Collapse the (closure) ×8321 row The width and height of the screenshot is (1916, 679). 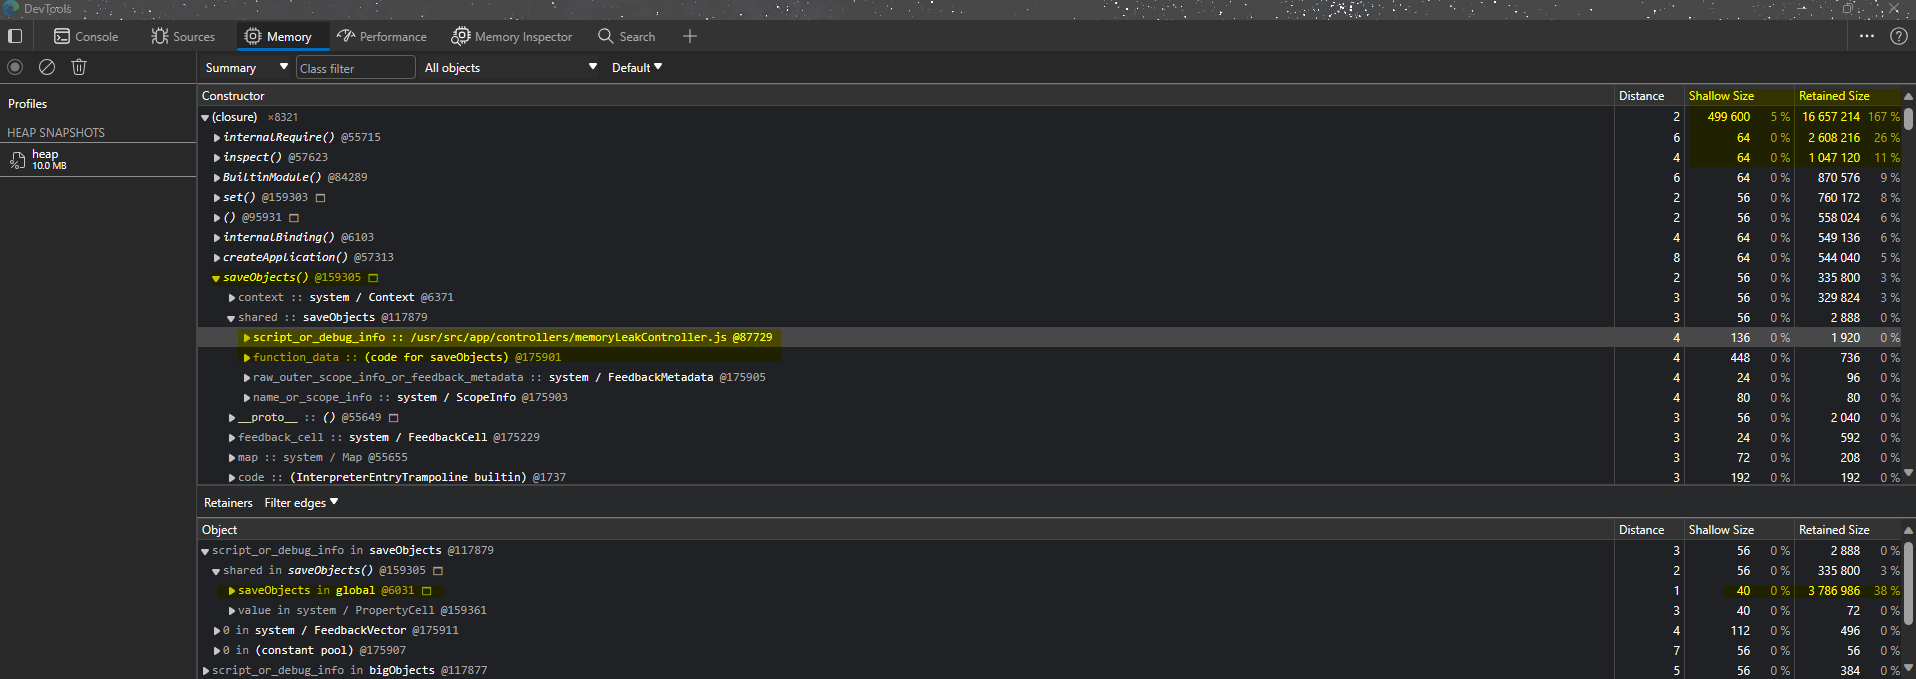point(205,118)
